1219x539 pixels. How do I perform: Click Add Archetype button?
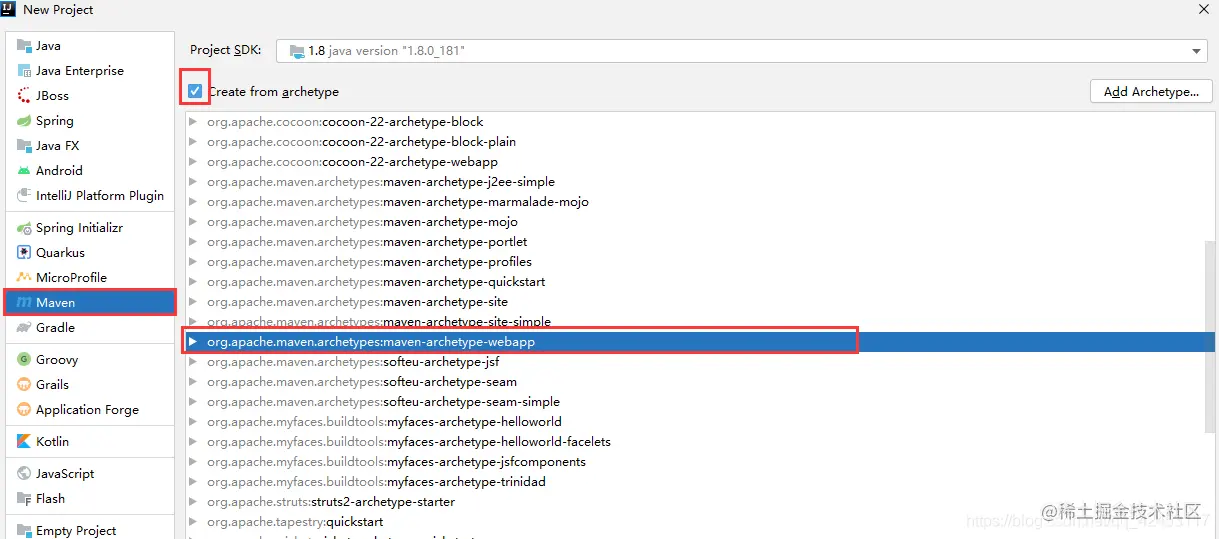[x=1151, y=92]
